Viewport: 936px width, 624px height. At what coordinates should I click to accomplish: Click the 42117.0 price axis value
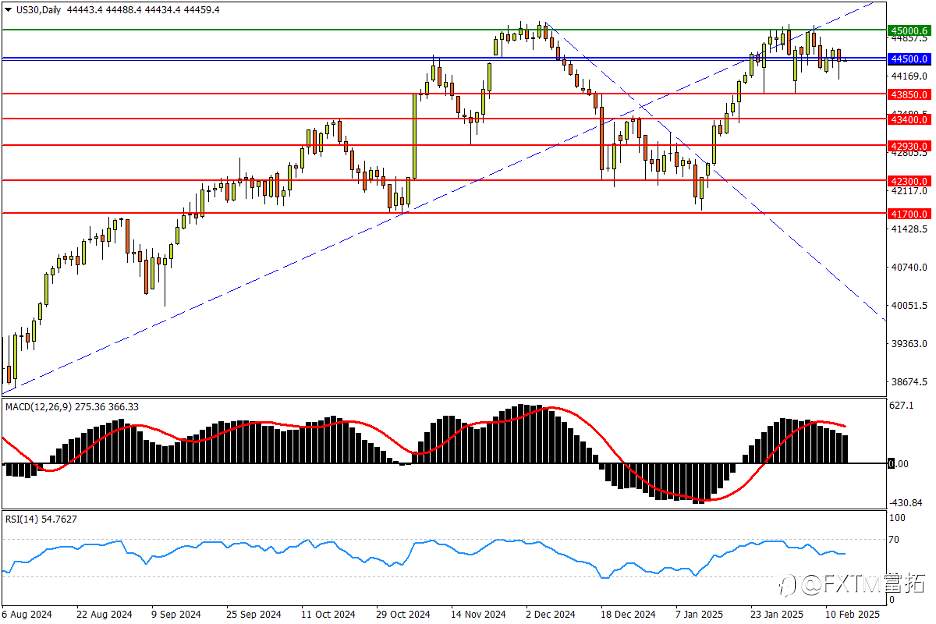[x=909, y=190]
